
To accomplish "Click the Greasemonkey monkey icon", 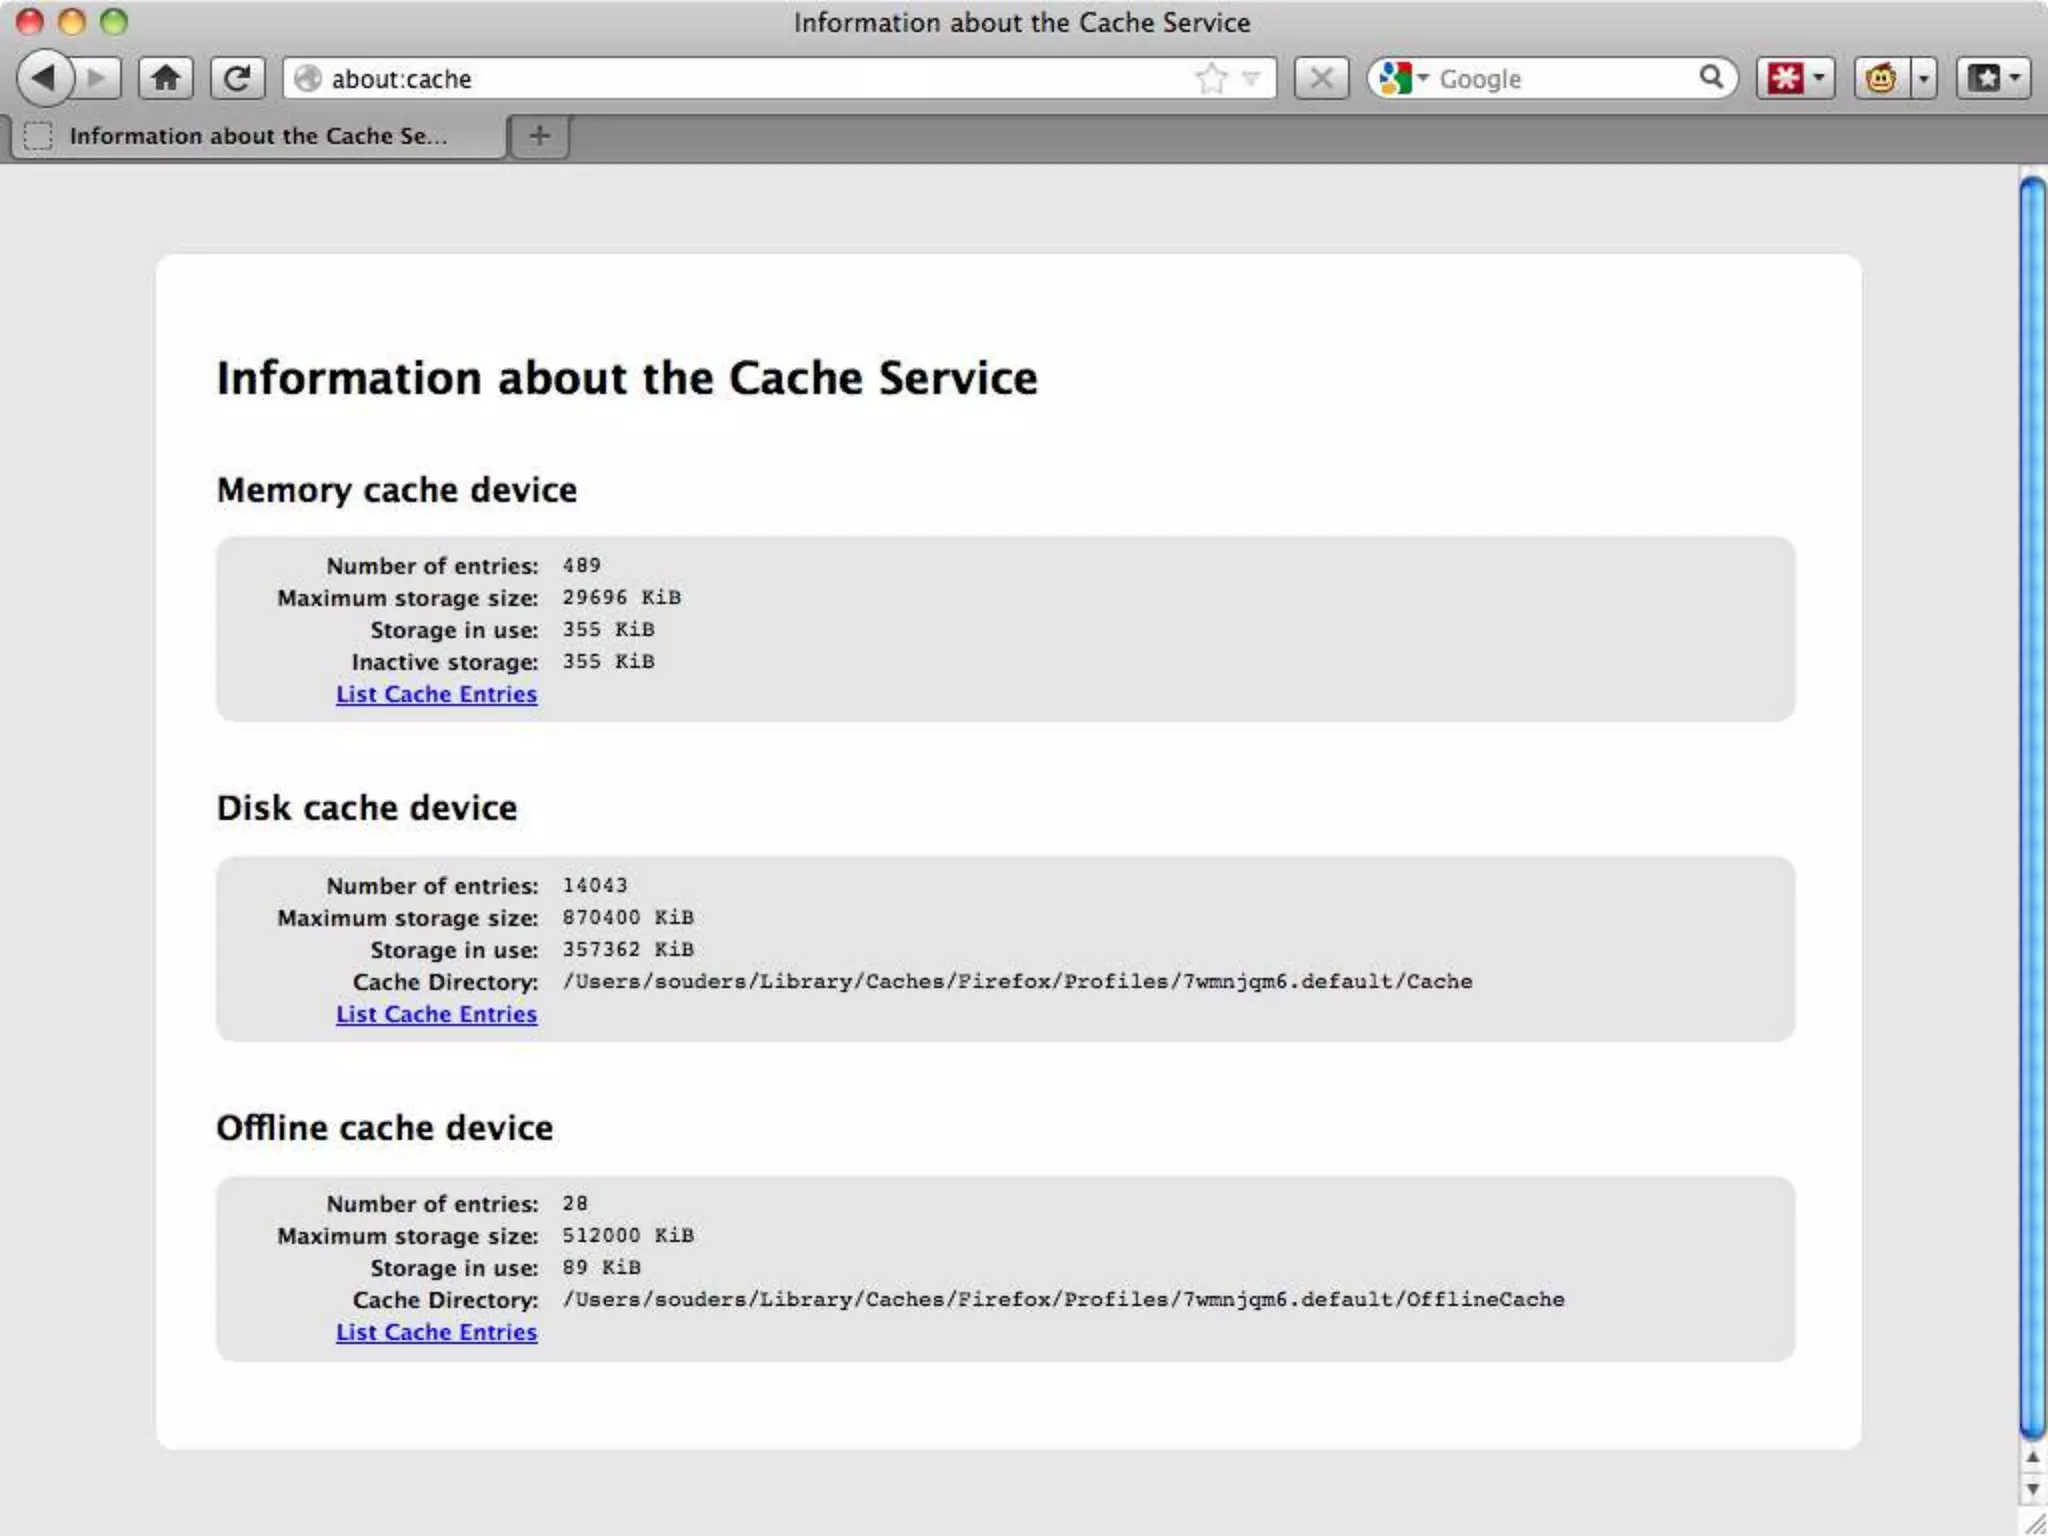I will [1881, 78].
